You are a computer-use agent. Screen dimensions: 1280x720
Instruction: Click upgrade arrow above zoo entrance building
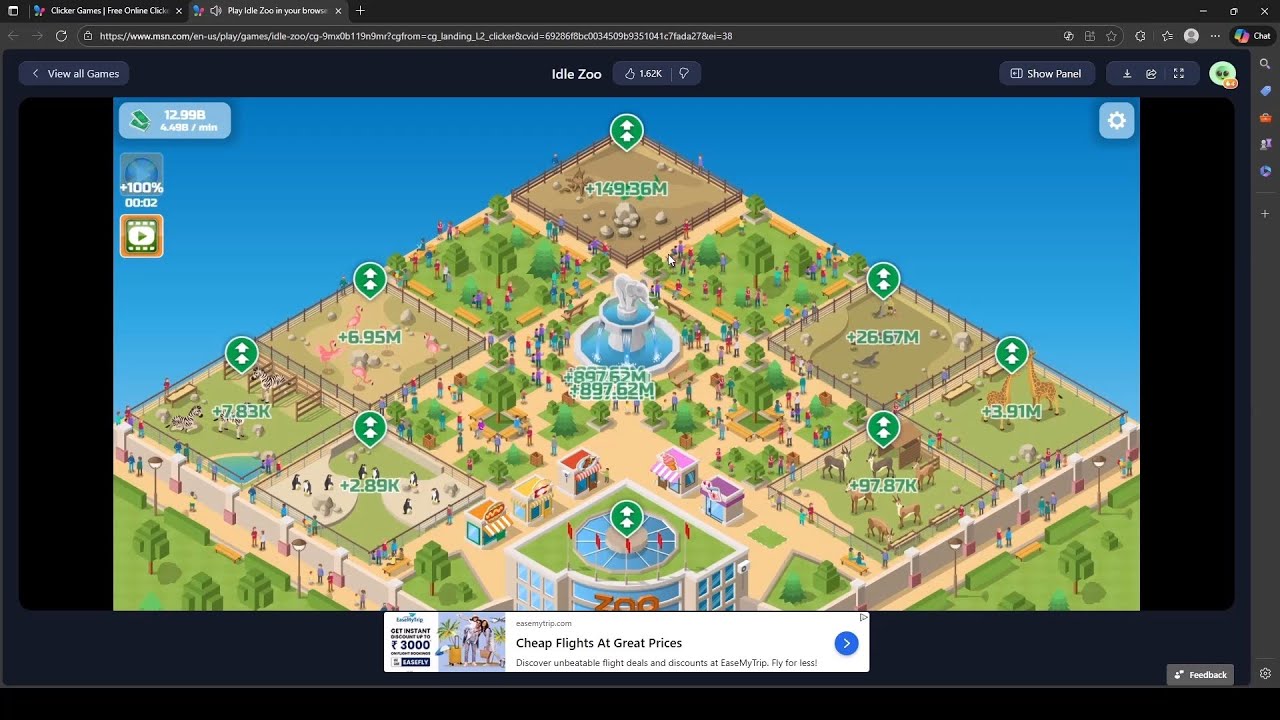[x=627, y=517]
